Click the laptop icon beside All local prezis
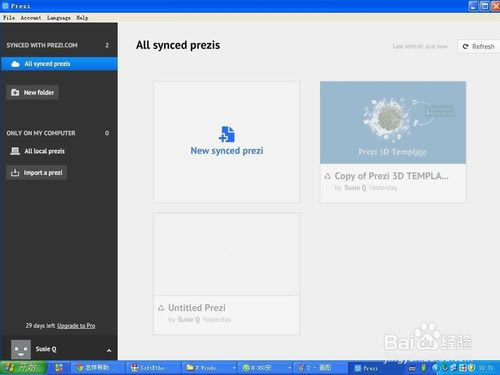Image resolution: width=500 pixels, height=375 pixels. pyautogui.click(x=15, y=151)
